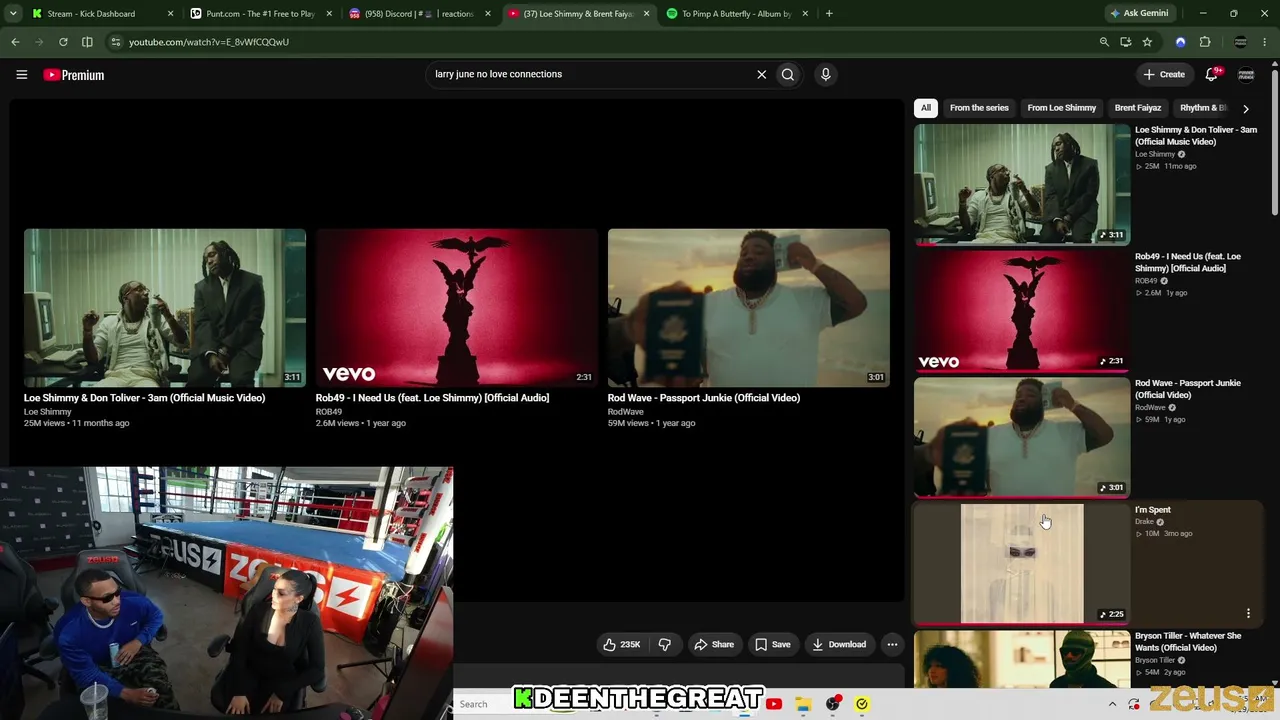
Task: Bookmark this page with the star icon
Action: pyautogui.click(x=1147, y=42)
